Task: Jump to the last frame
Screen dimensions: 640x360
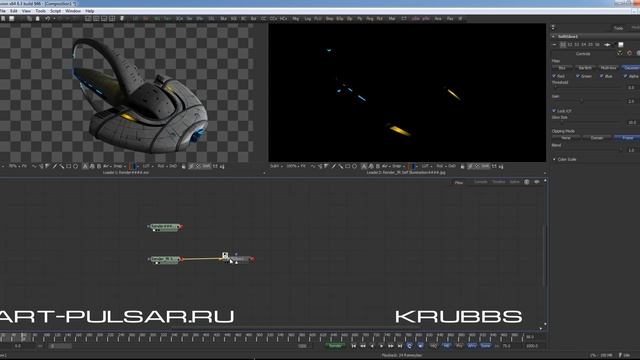Action: (400, 346)
